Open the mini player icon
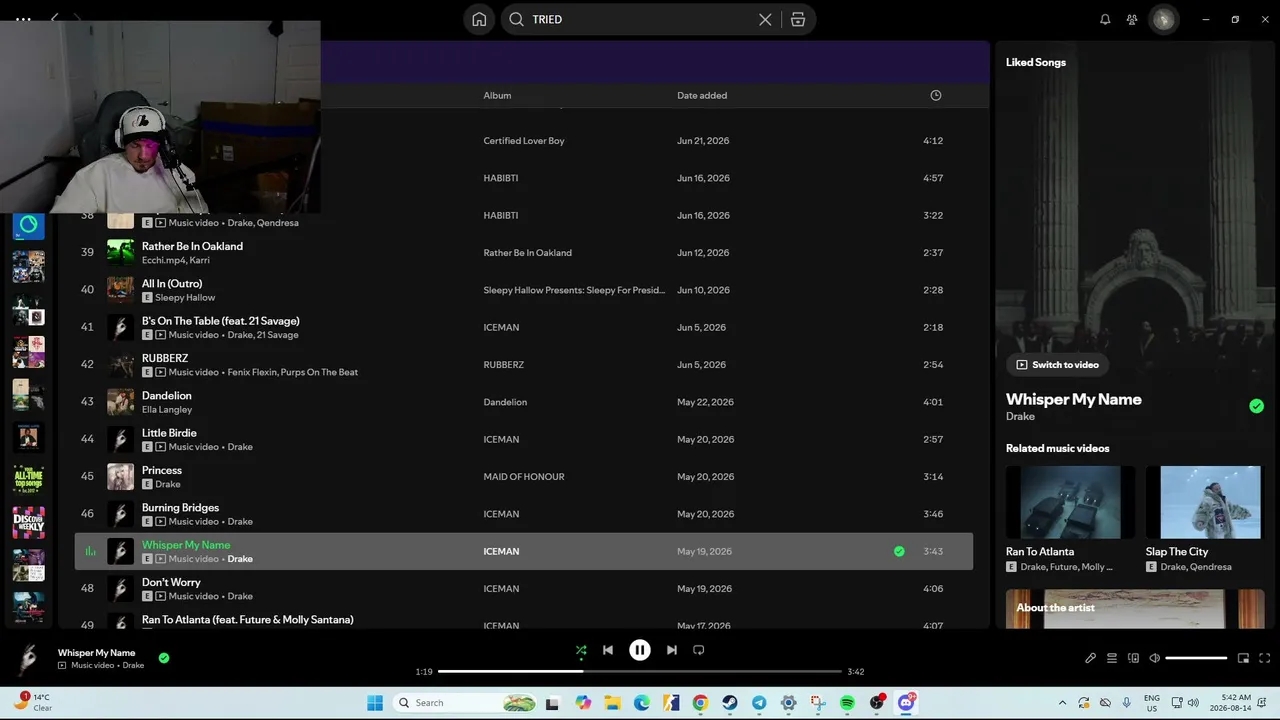This screenshot has height=720, width=1280. [1243, 658]
